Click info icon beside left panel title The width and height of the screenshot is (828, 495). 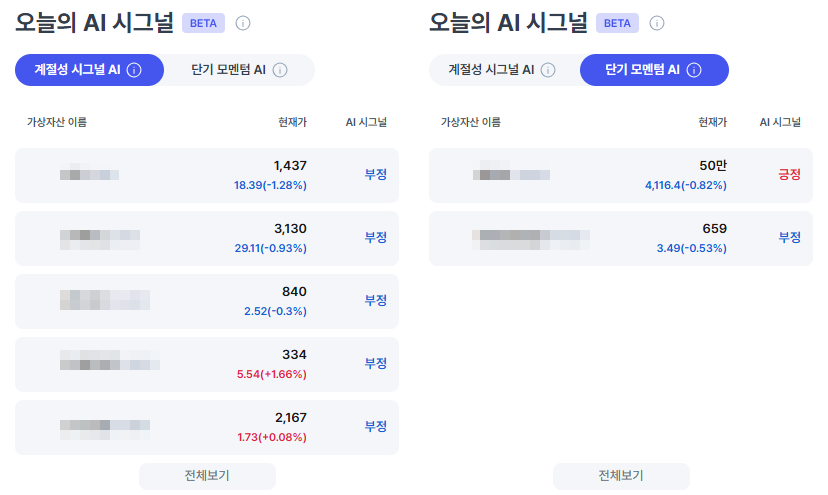tap(243, 23)
